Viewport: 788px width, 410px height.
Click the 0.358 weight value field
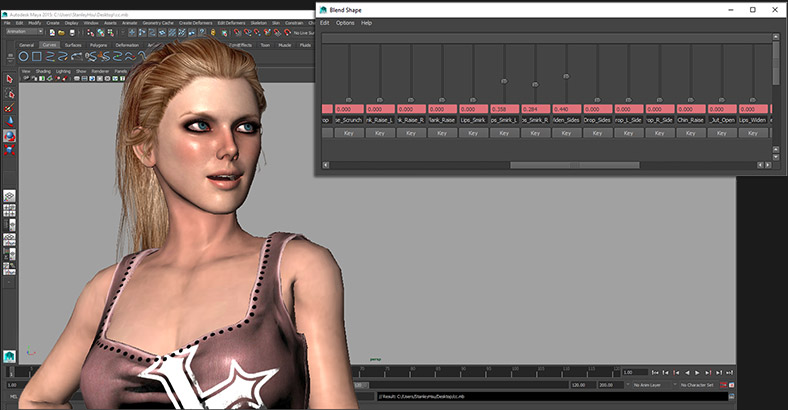coord(505,109)
